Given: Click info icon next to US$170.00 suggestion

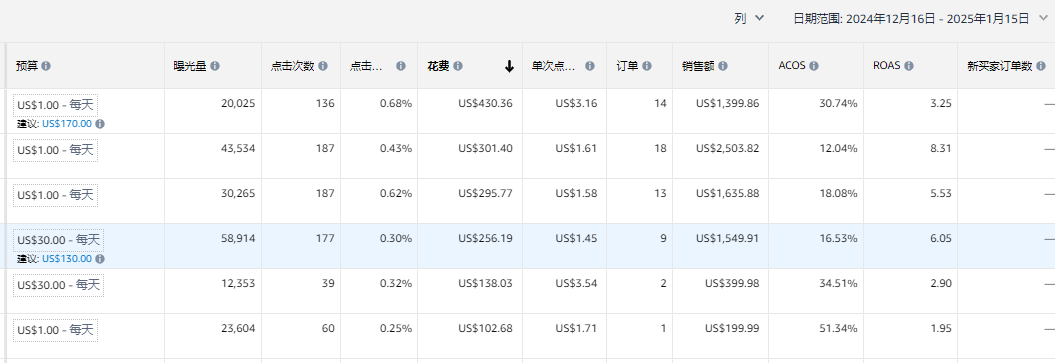Looking at the screenshot, I should [100, 124].
